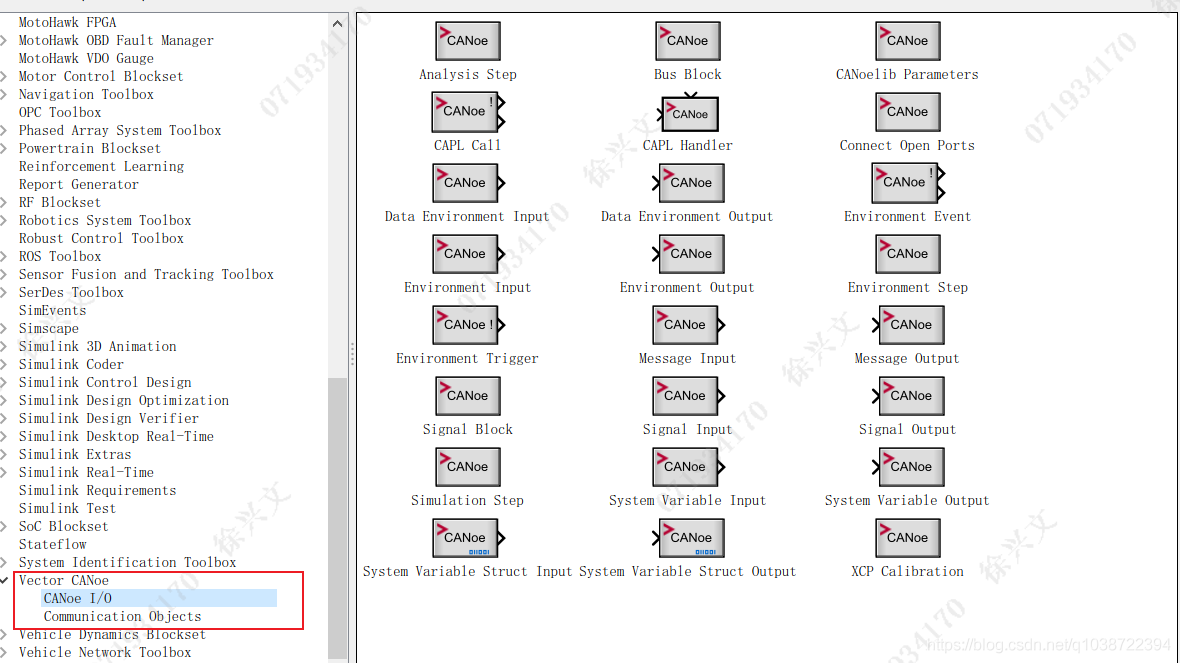Expand the Phased Array System Toolbox node
This screenshot has width=1180, height=663.
[x=5, y=130]
